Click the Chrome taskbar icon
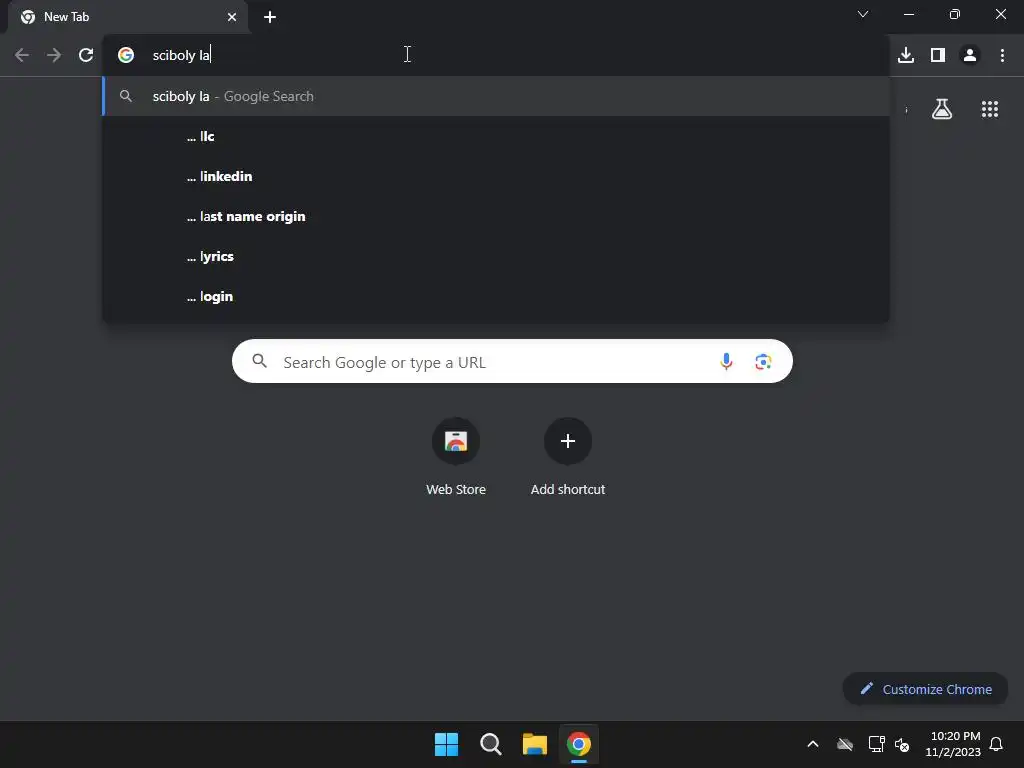This screenshot has width=1024, height=768. click(579, 744)
